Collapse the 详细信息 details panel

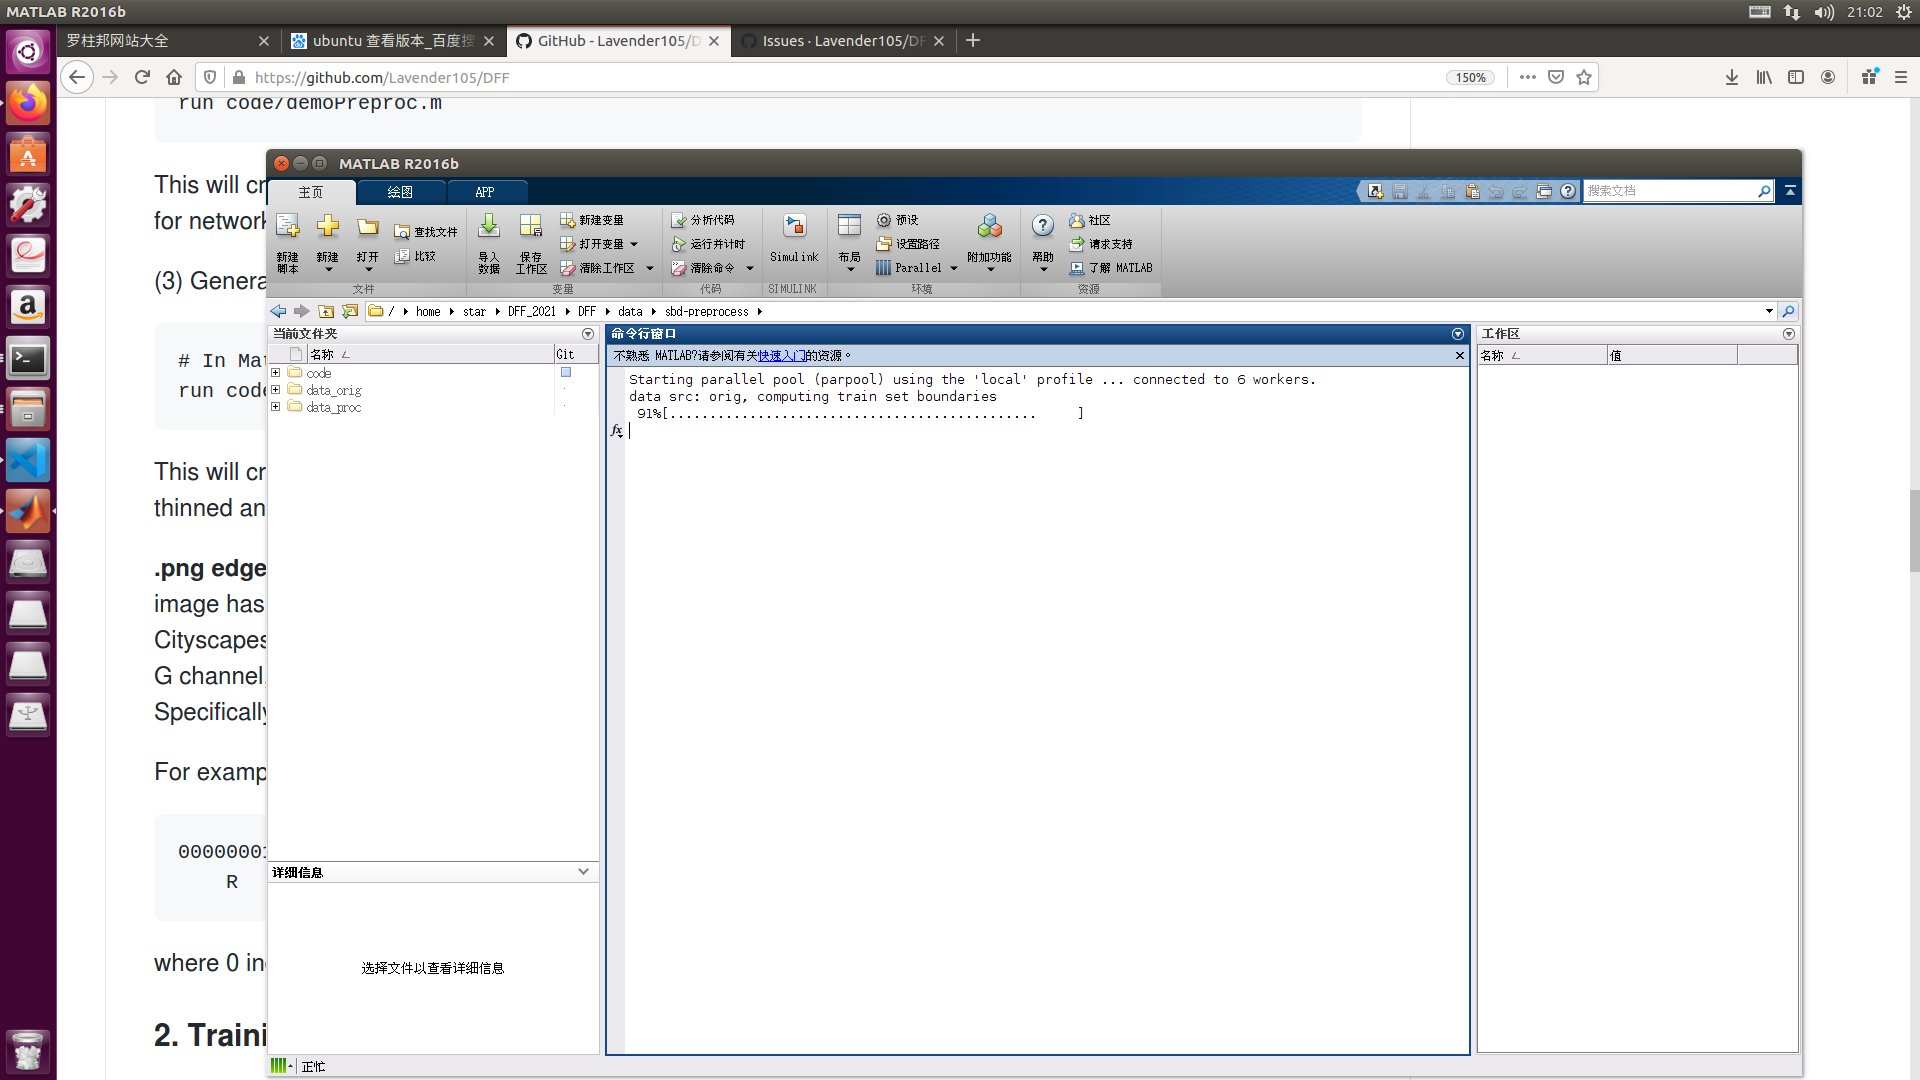(583, 872)
